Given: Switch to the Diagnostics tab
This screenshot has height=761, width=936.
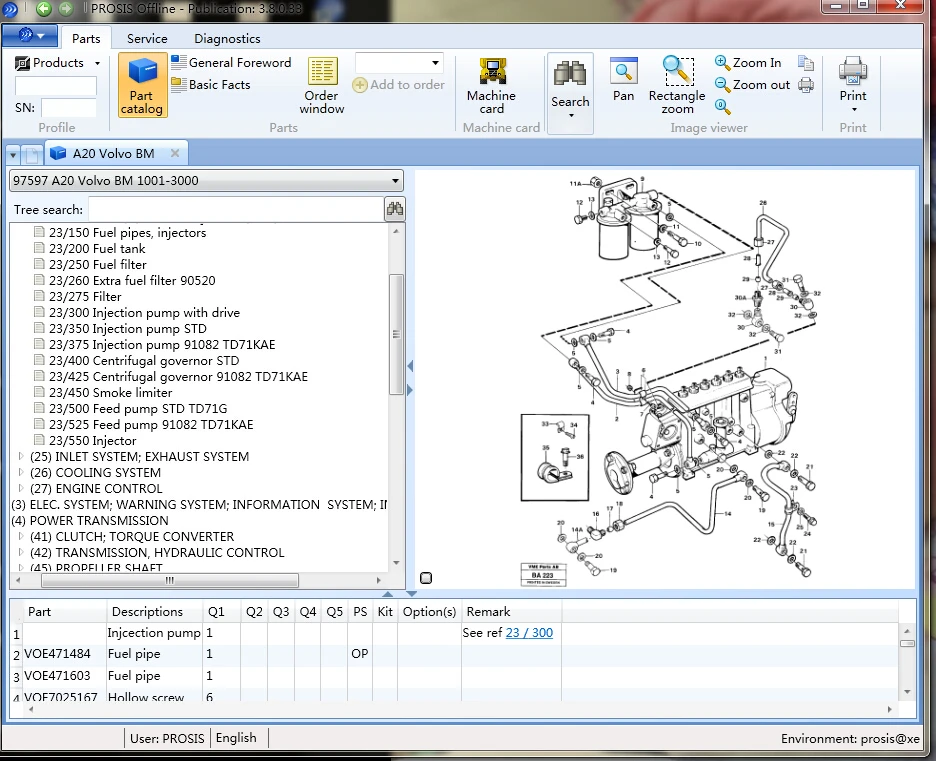Looking at the screenshot, I should 227,38.
